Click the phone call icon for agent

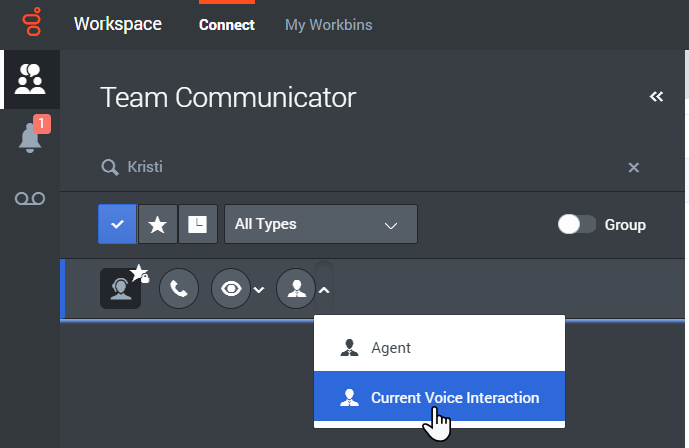[x=178, y=289]
